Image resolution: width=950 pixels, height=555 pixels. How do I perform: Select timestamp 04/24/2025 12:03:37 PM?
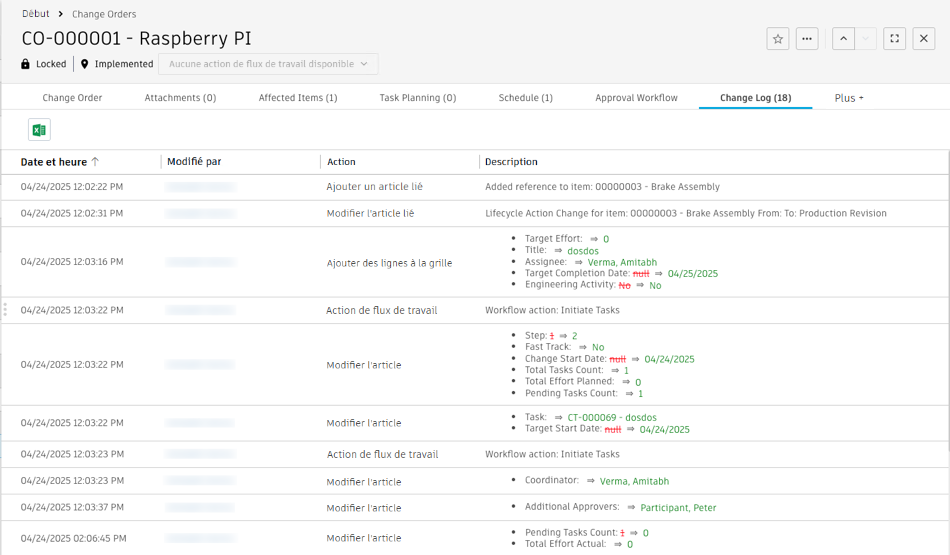pos(72,507)
